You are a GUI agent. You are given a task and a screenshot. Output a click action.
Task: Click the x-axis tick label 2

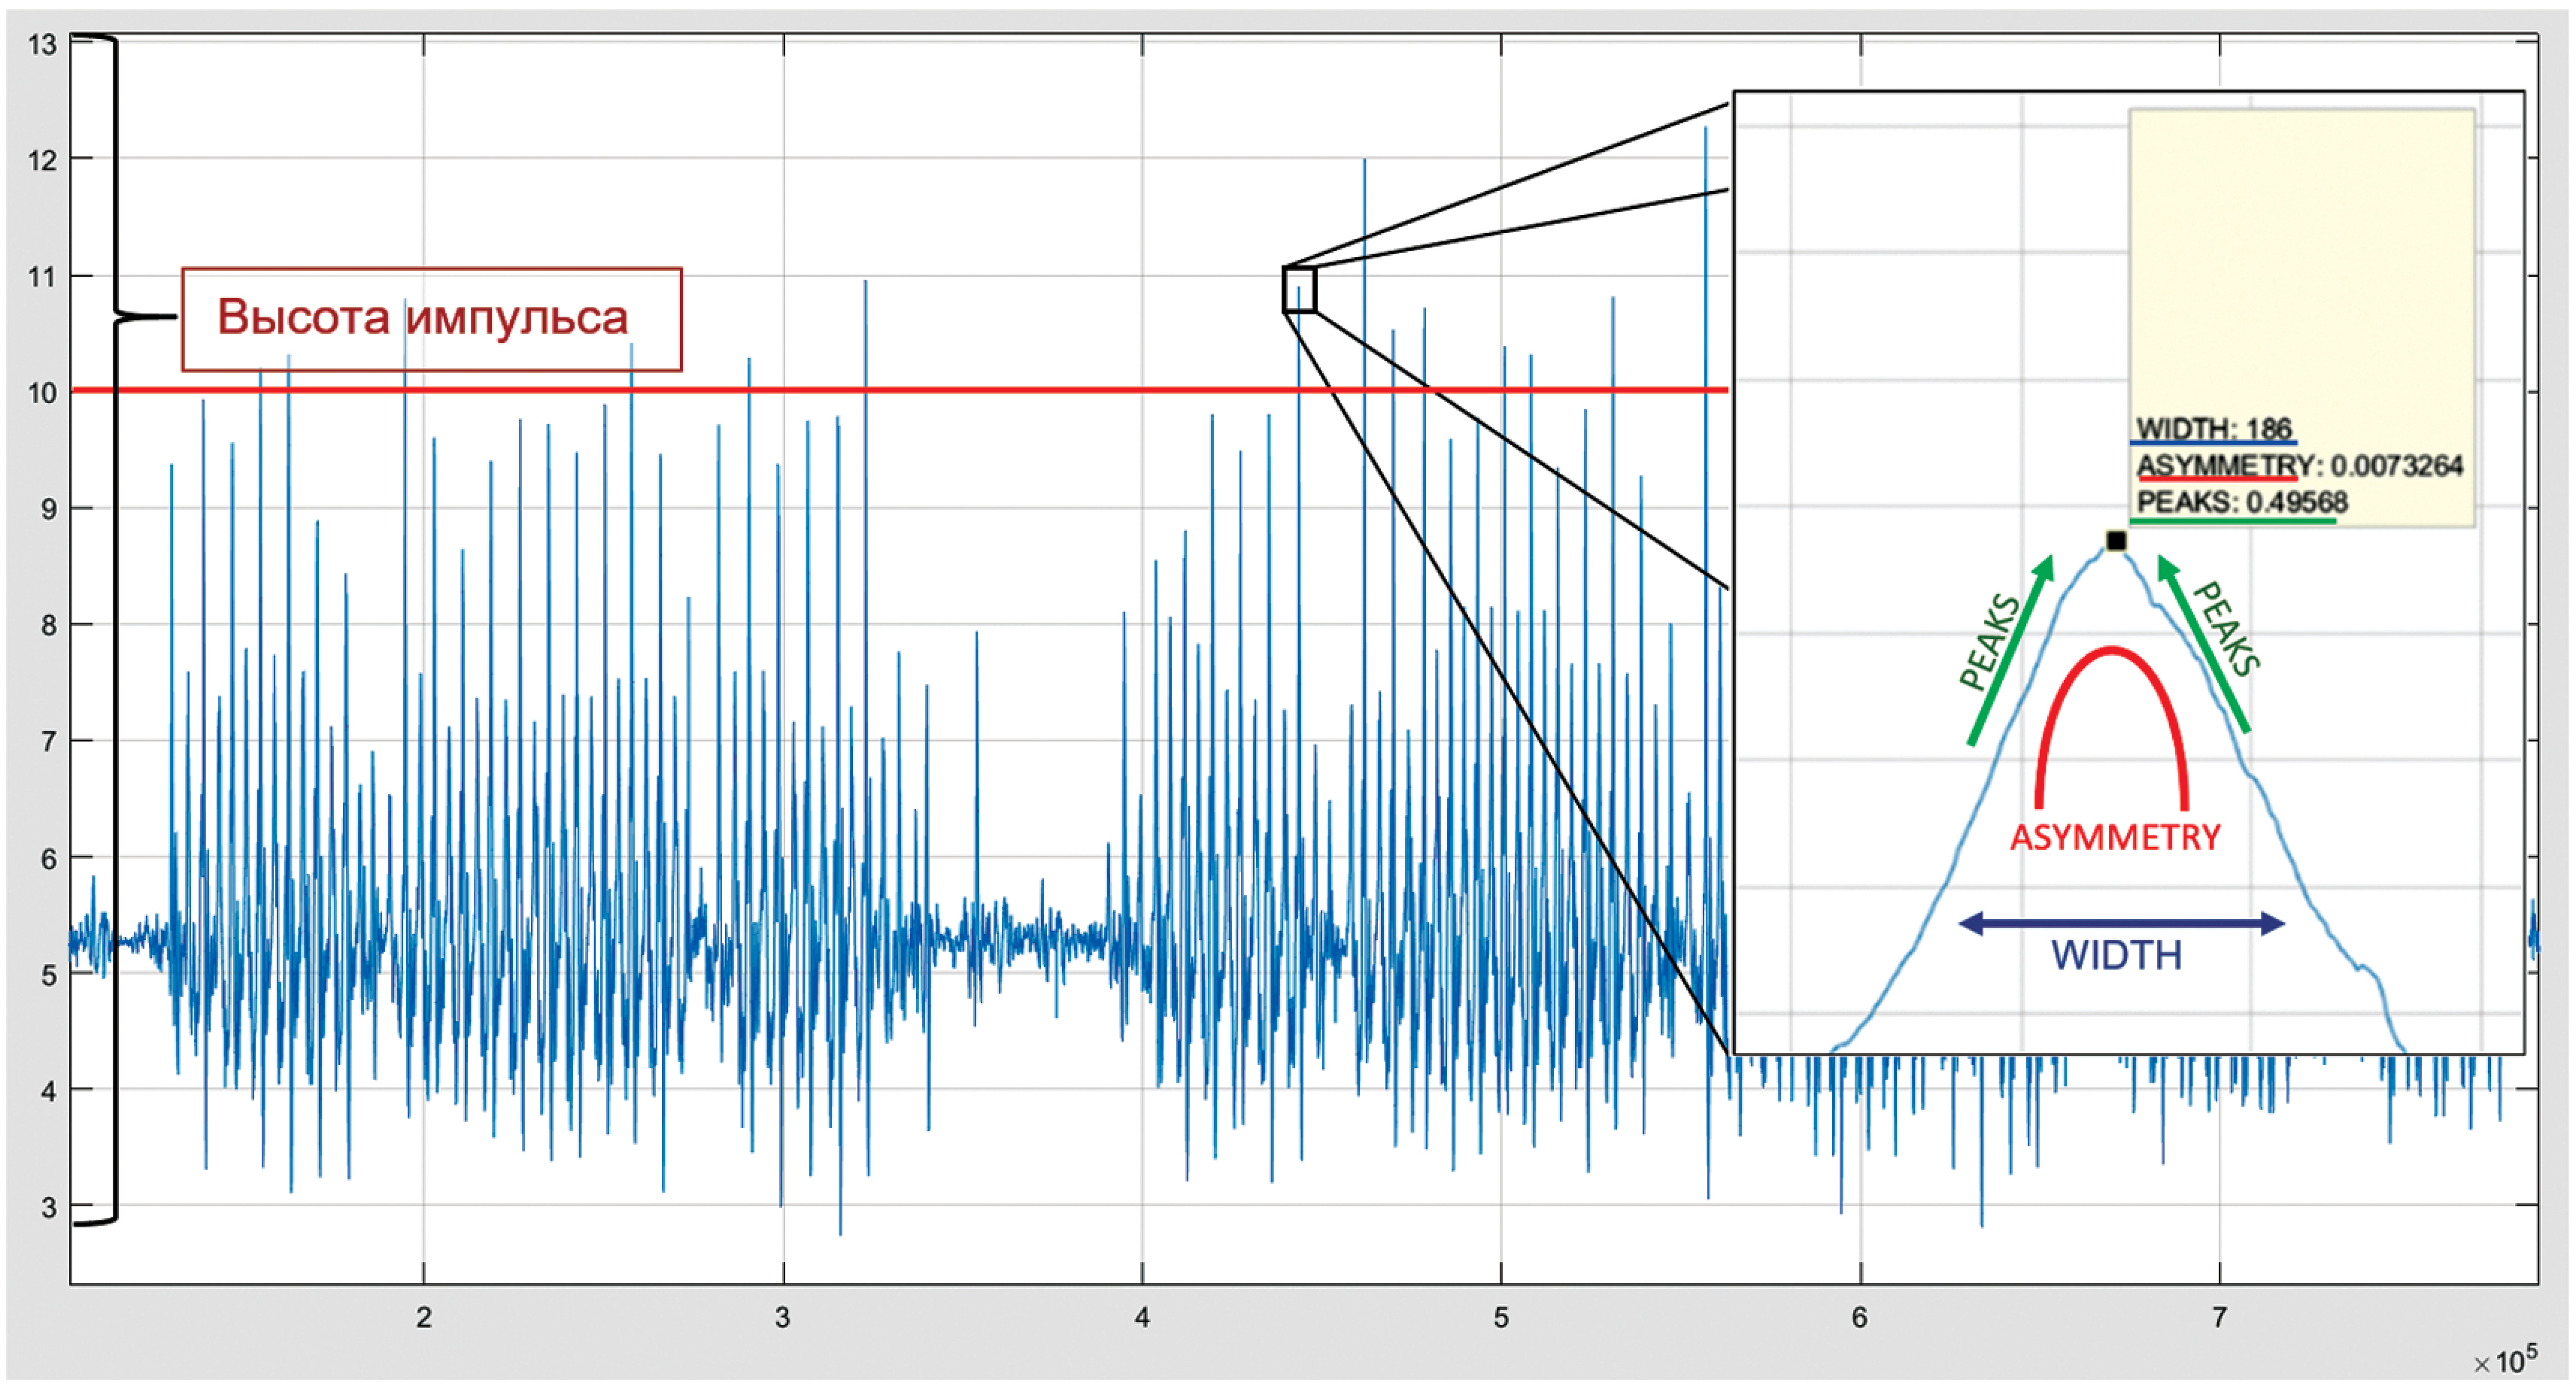coord(424,1318)
